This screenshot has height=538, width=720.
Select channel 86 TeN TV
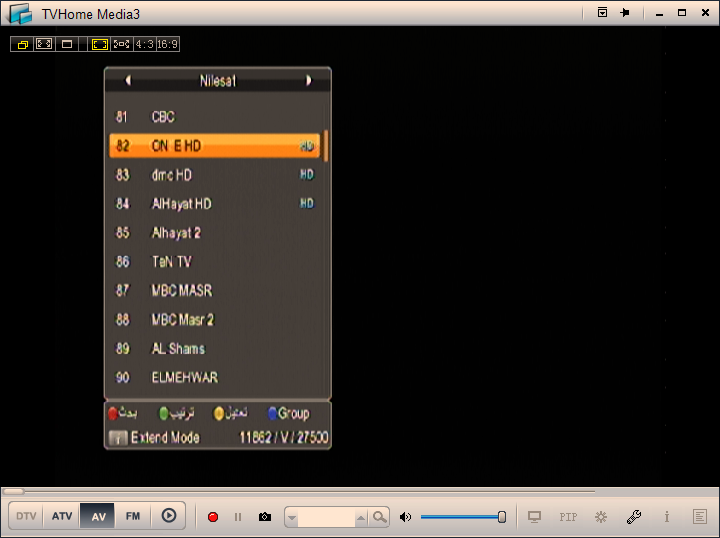(214, 261)
